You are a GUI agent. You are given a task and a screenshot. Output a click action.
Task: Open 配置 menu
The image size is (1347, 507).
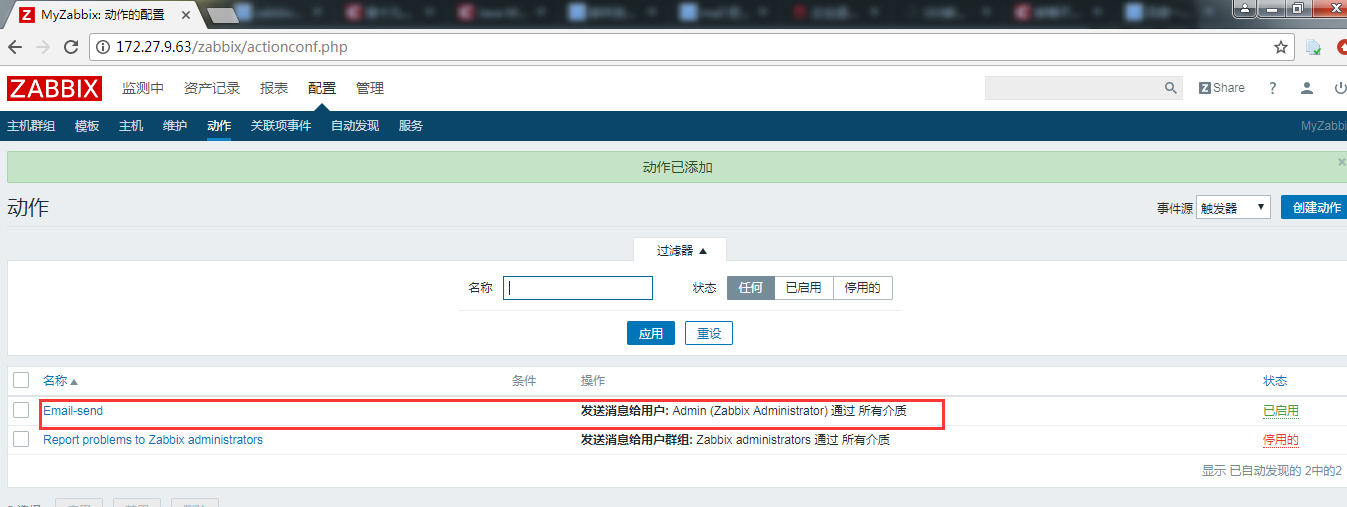pyautogui.click(x=322, y=88)
